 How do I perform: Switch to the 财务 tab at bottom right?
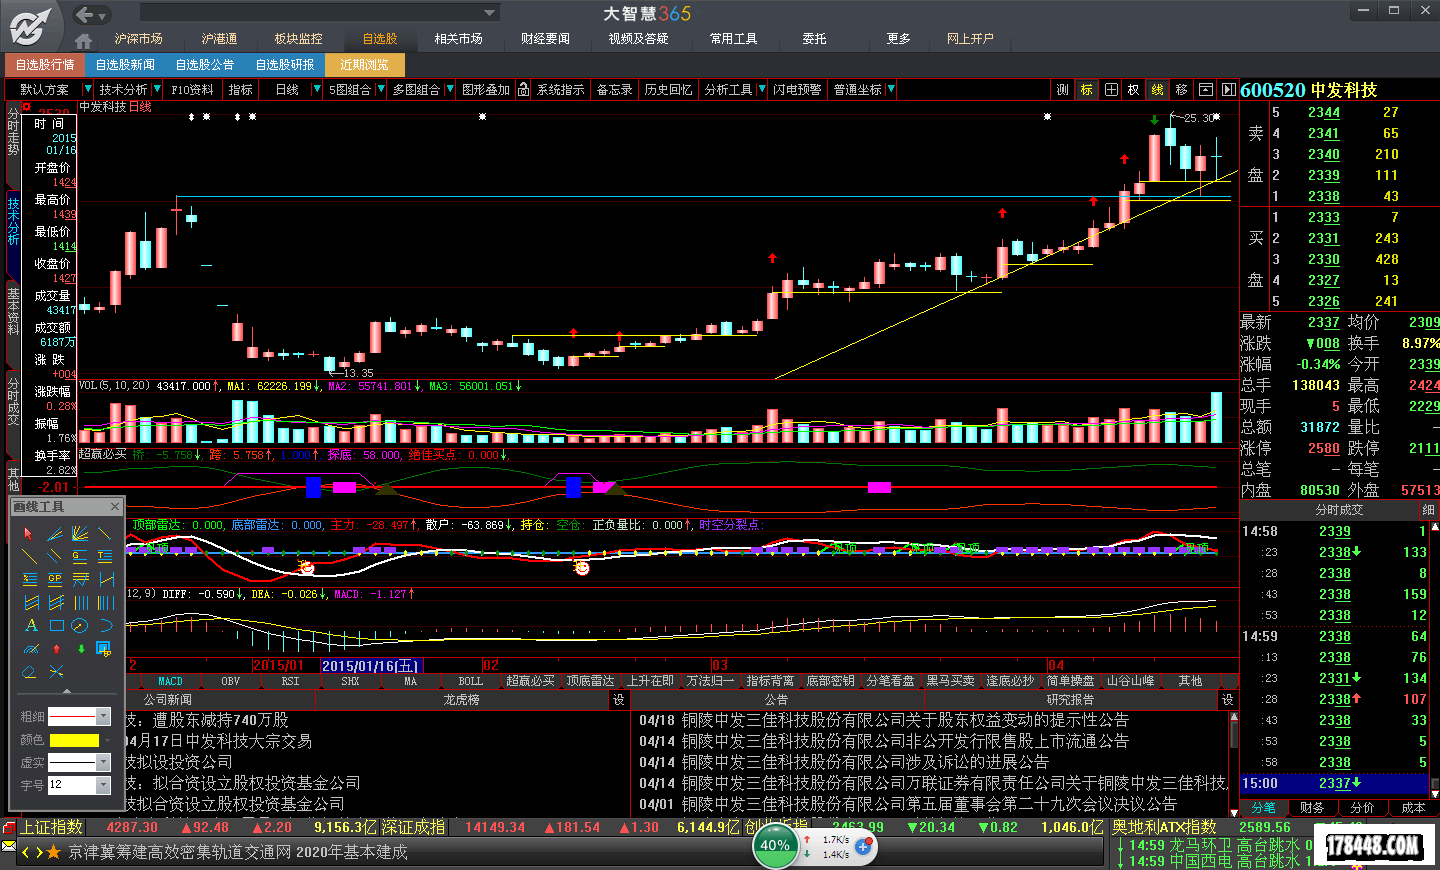(x=1312, y=808)
